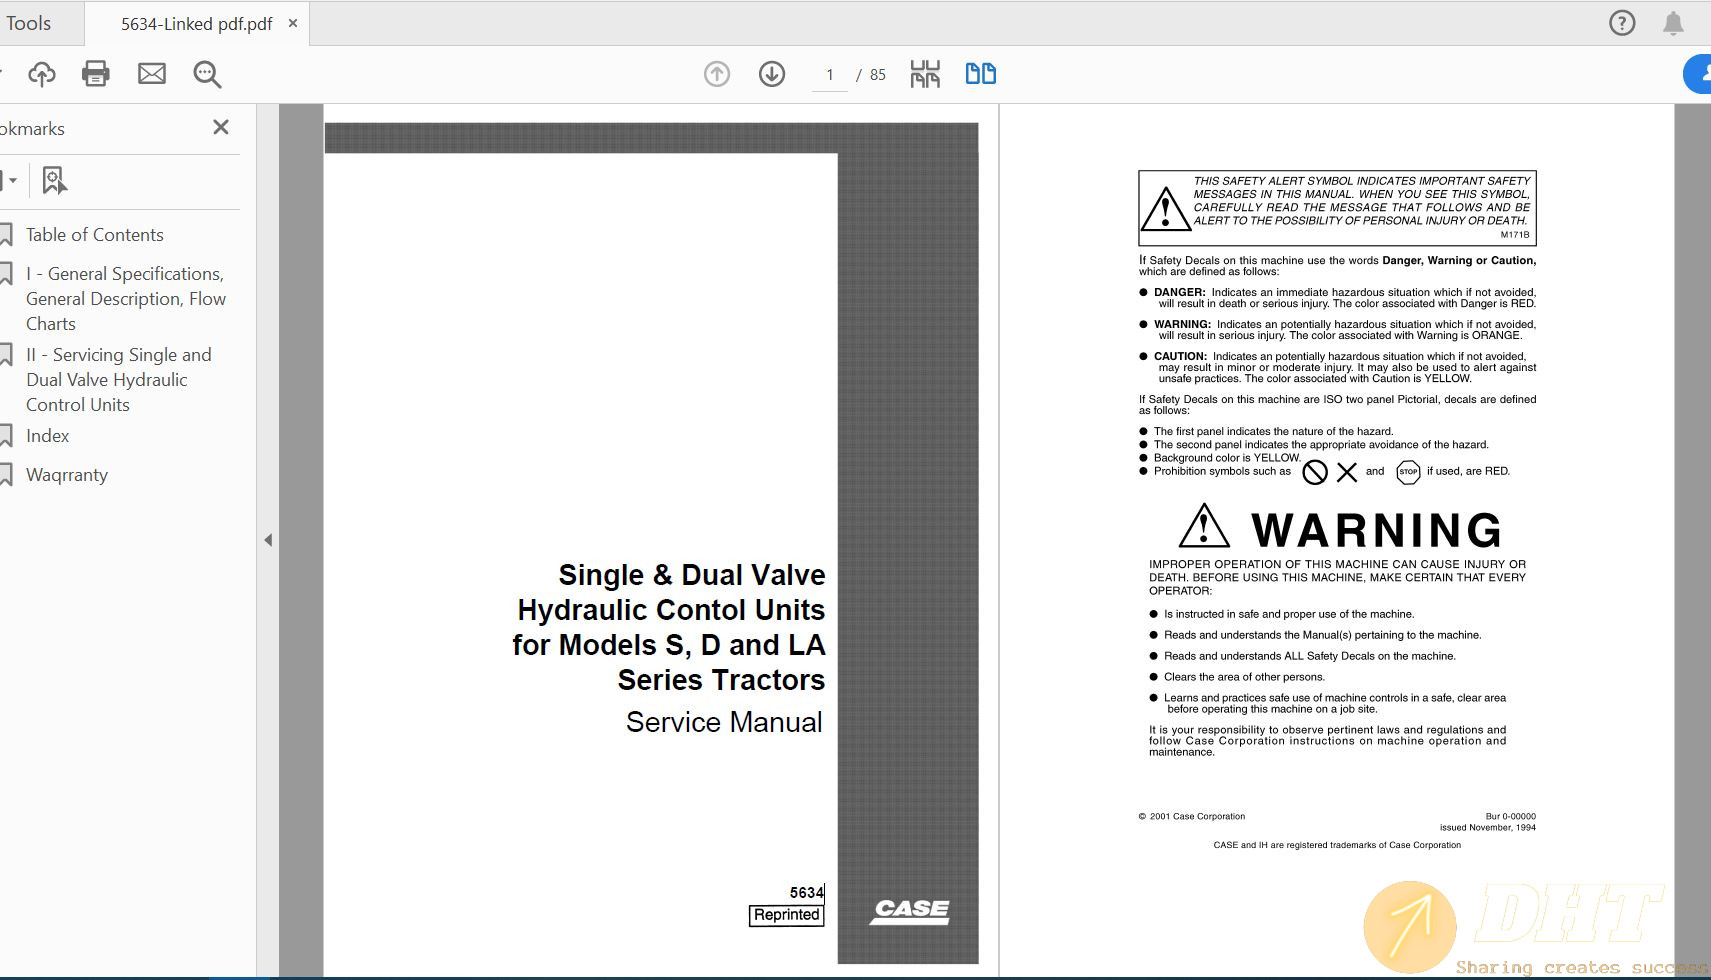Open the Help question mark icon
1711x980 pixels.
pyautogui.click(x=1622, y=23)
